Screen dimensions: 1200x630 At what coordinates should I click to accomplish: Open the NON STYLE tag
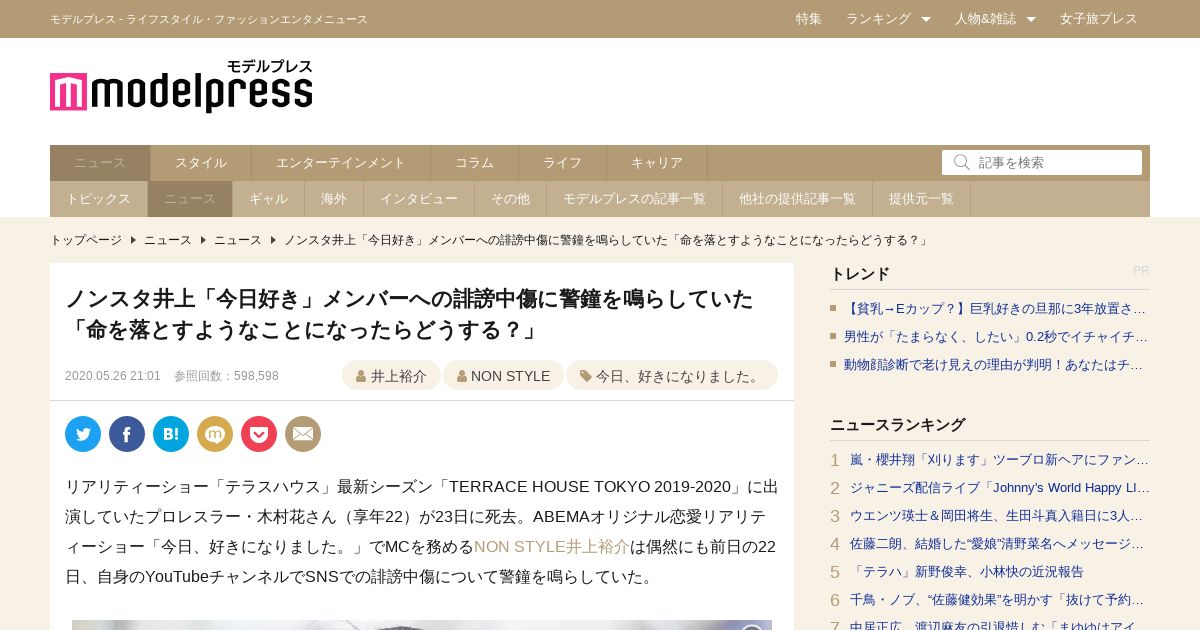(x=503, y=376)
